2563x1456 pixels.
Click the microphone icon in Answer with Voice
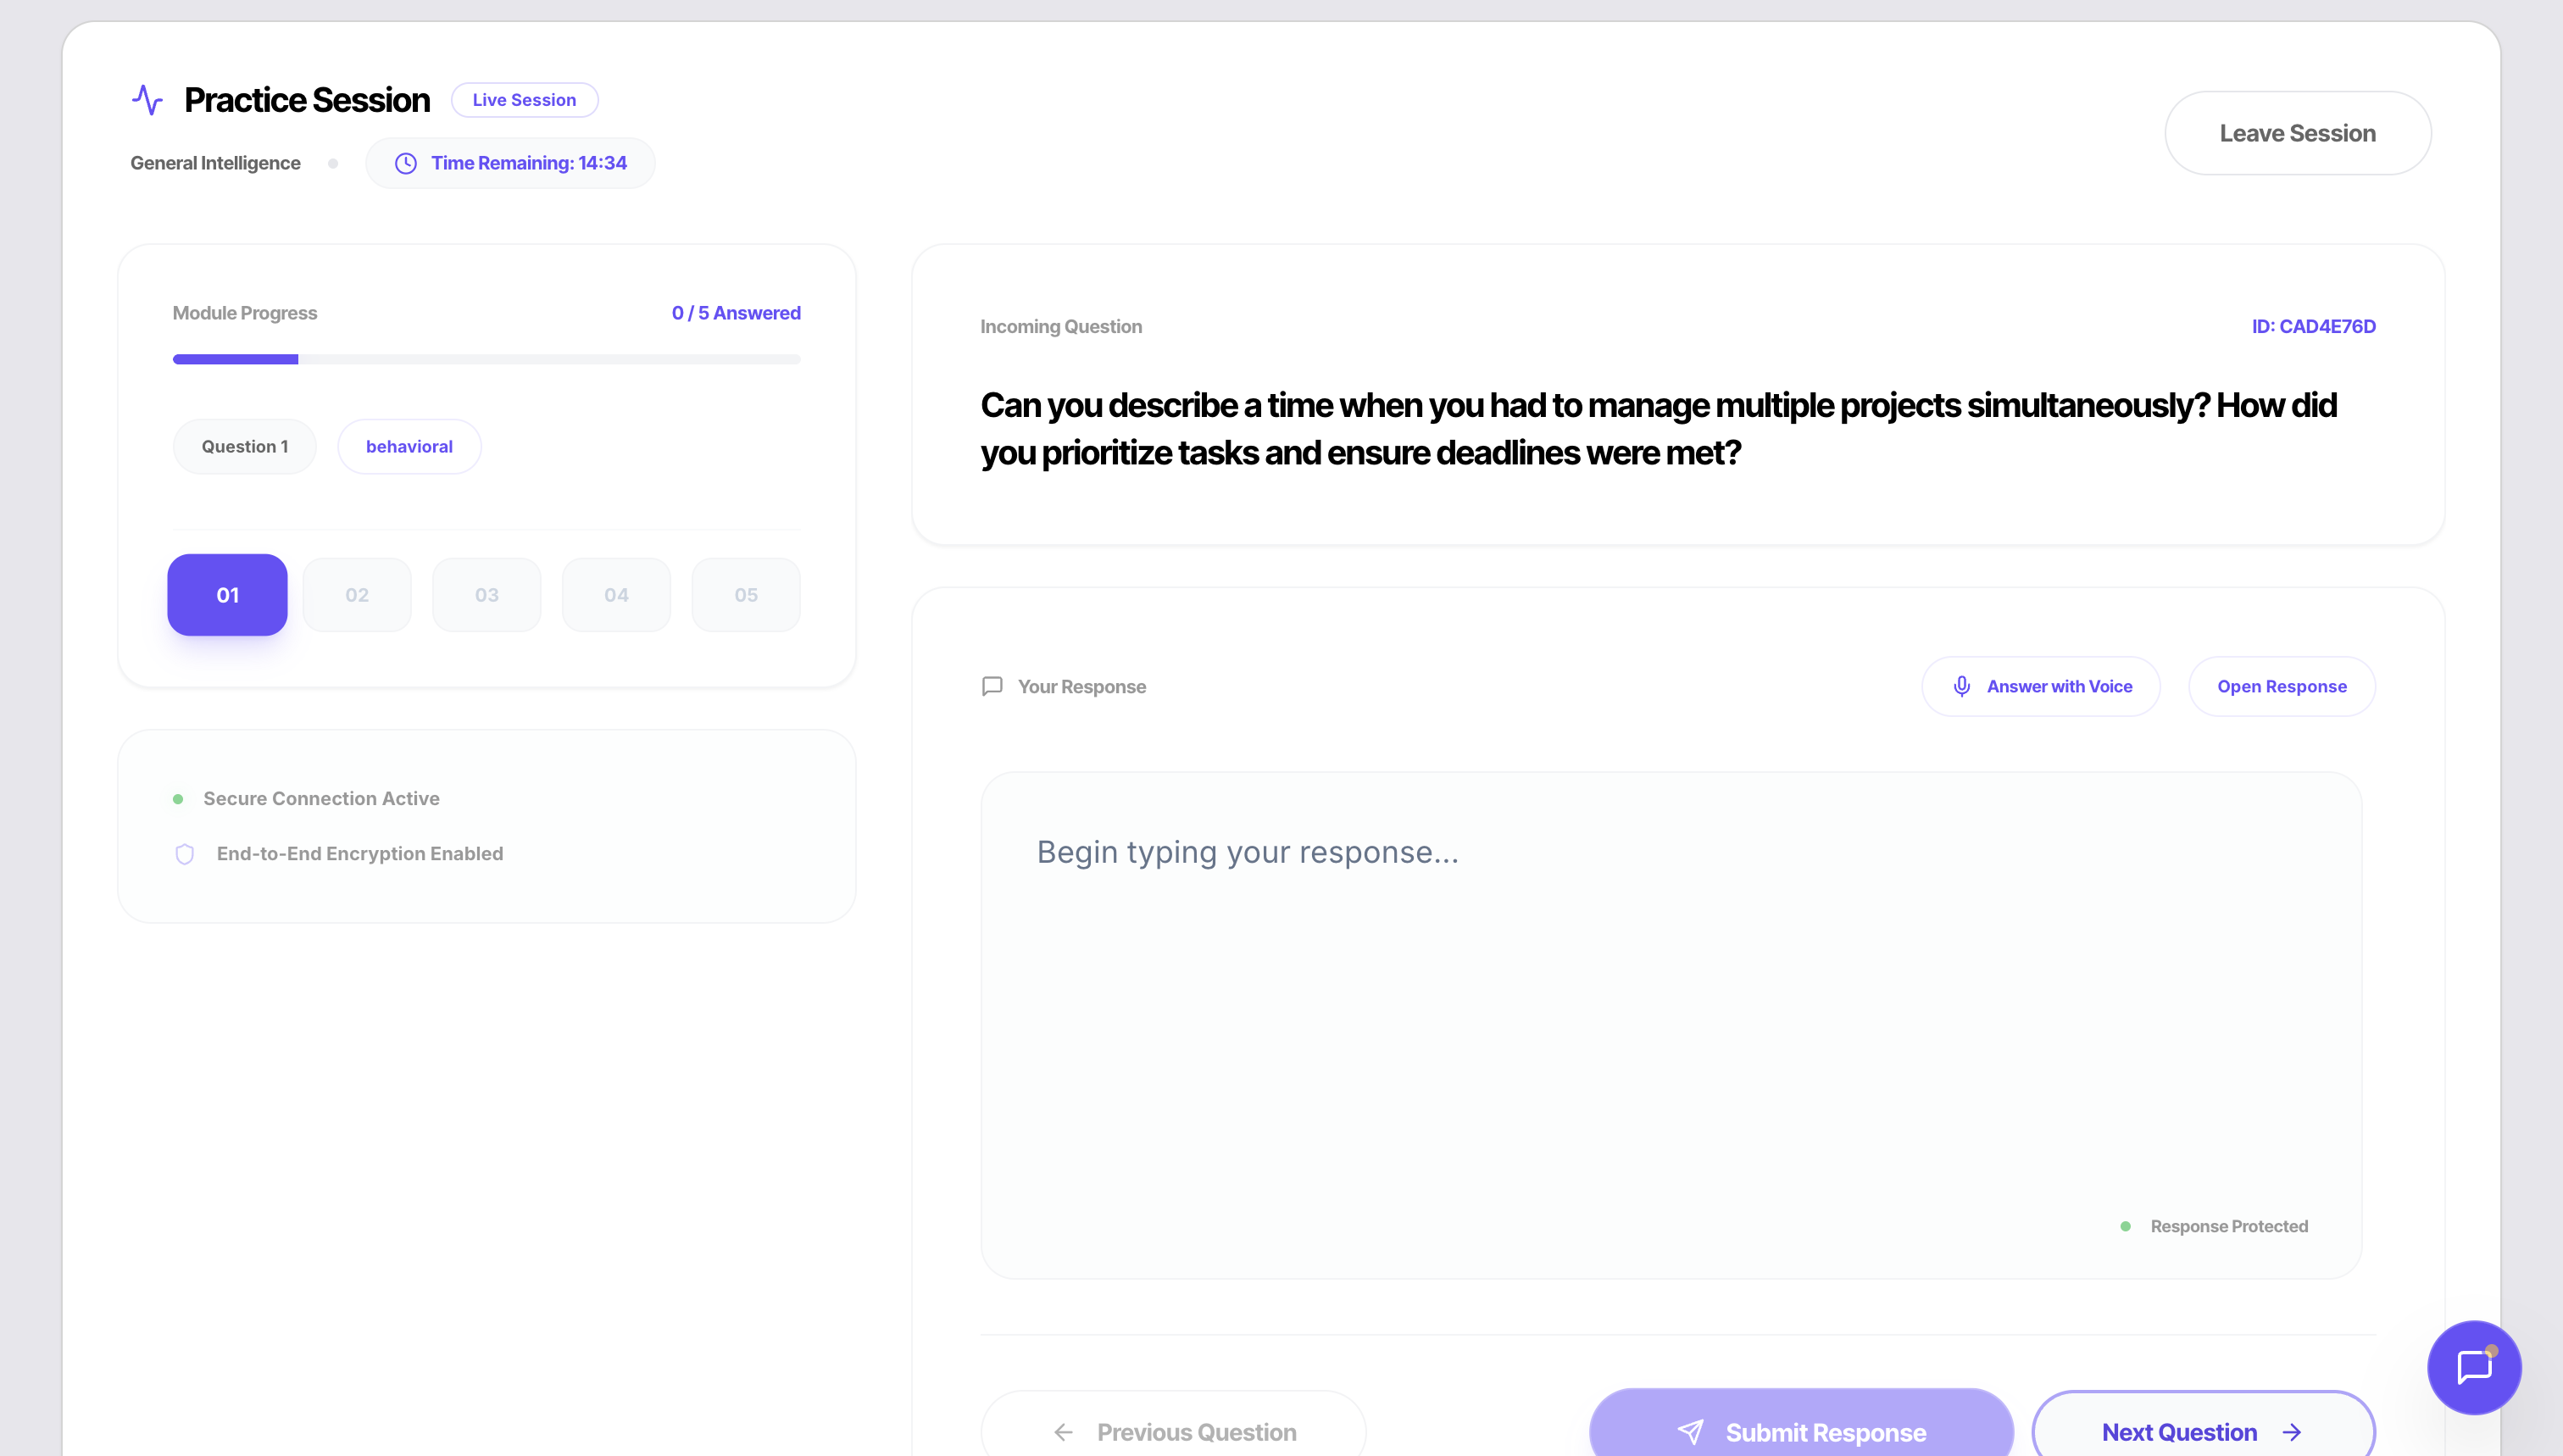click(x=1961, y=686)
